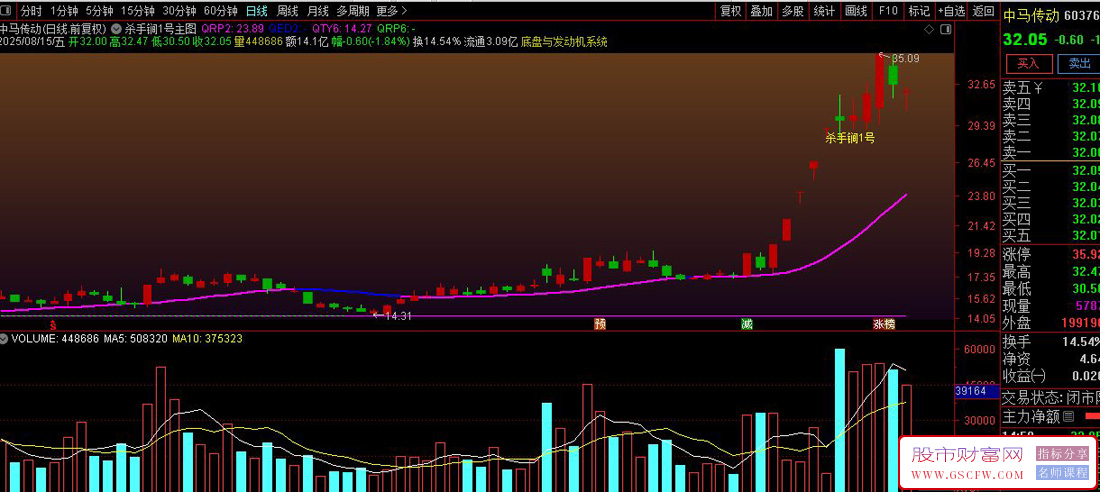Click the 涨榜 marker on the timeline

pyautogui.click(x=884, y=324)
